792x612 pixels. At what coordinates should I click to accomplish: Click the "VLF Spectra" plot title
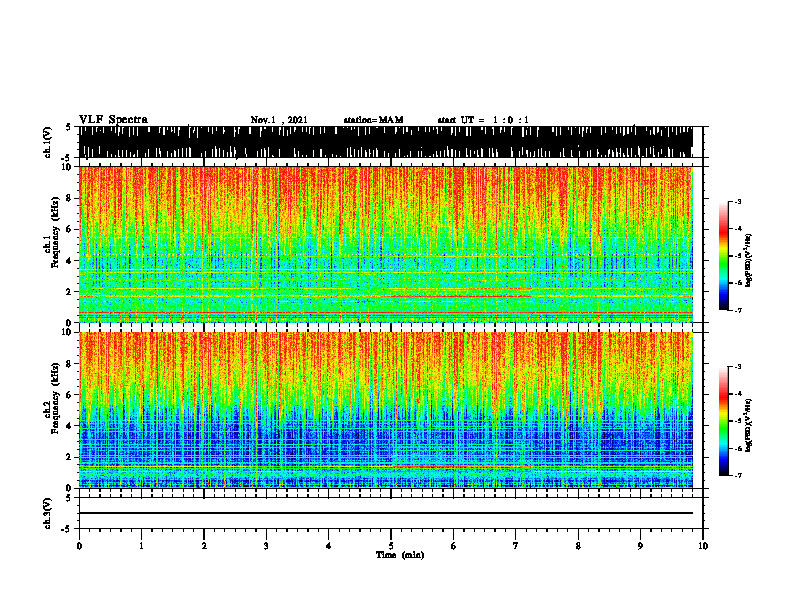pyautogui.click(x=113, y=119)
